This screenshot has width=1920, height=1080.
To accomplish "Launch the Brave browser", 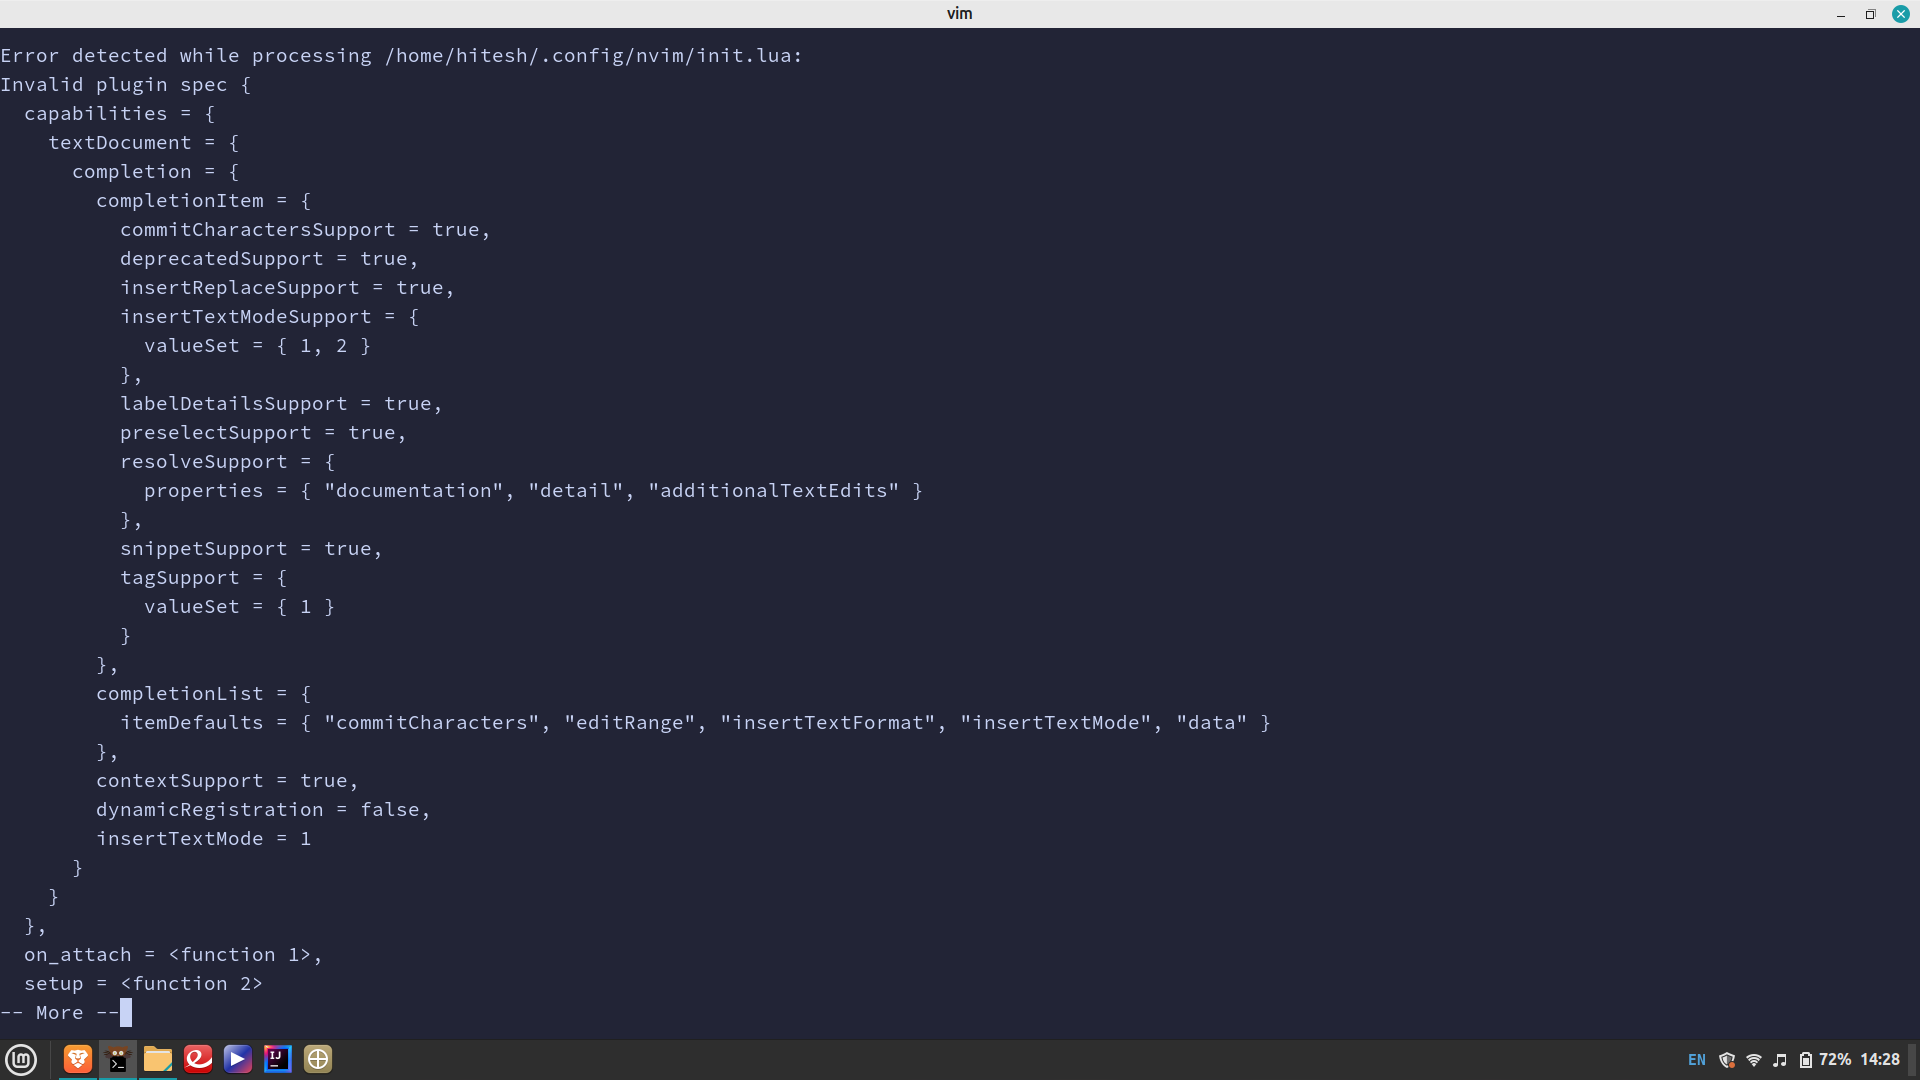I will 77,1059.
